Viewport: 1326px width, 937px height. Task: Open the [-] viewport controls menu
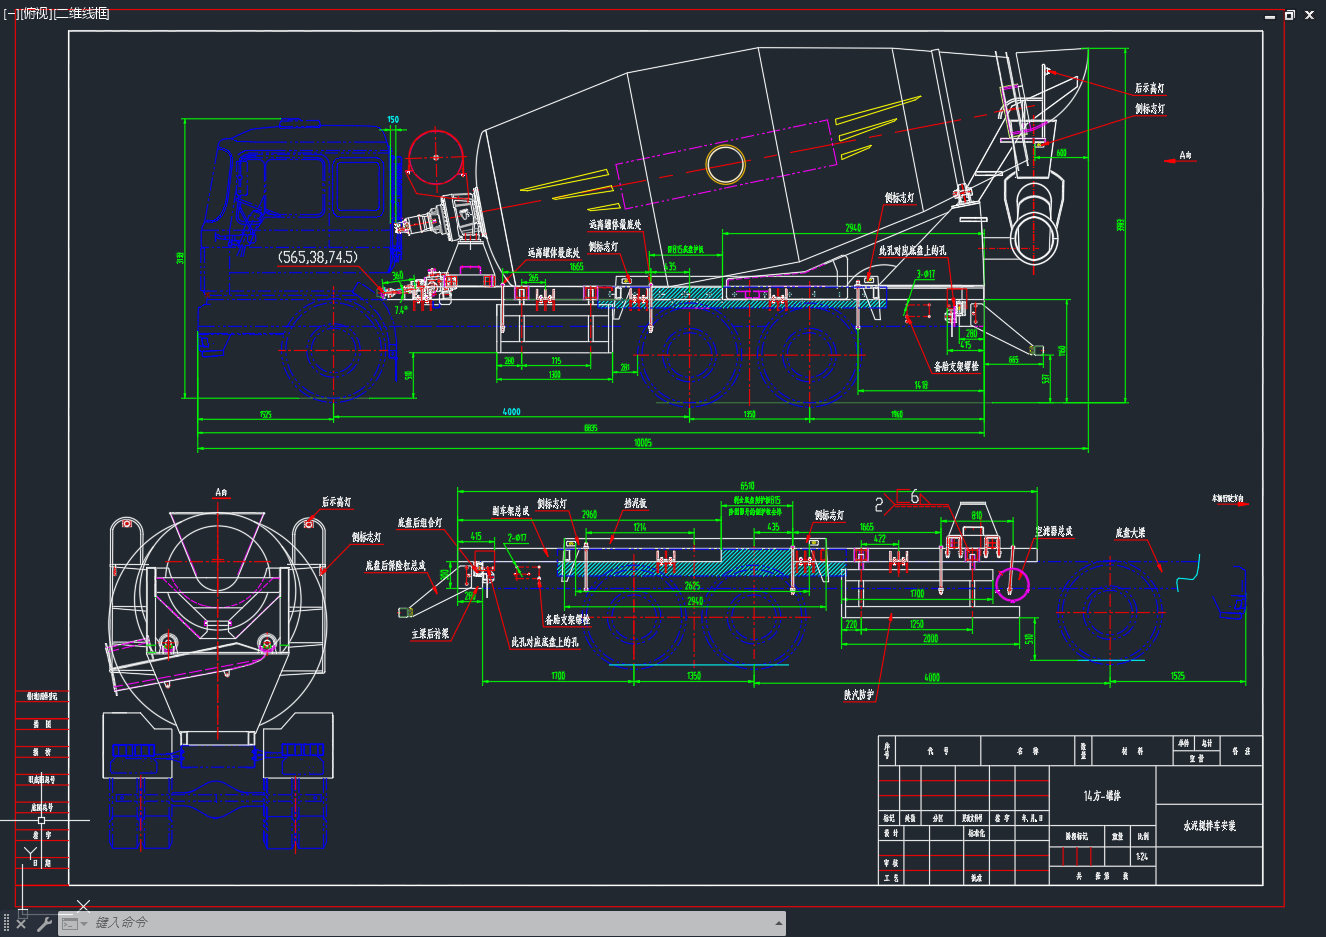pos(10,14)
